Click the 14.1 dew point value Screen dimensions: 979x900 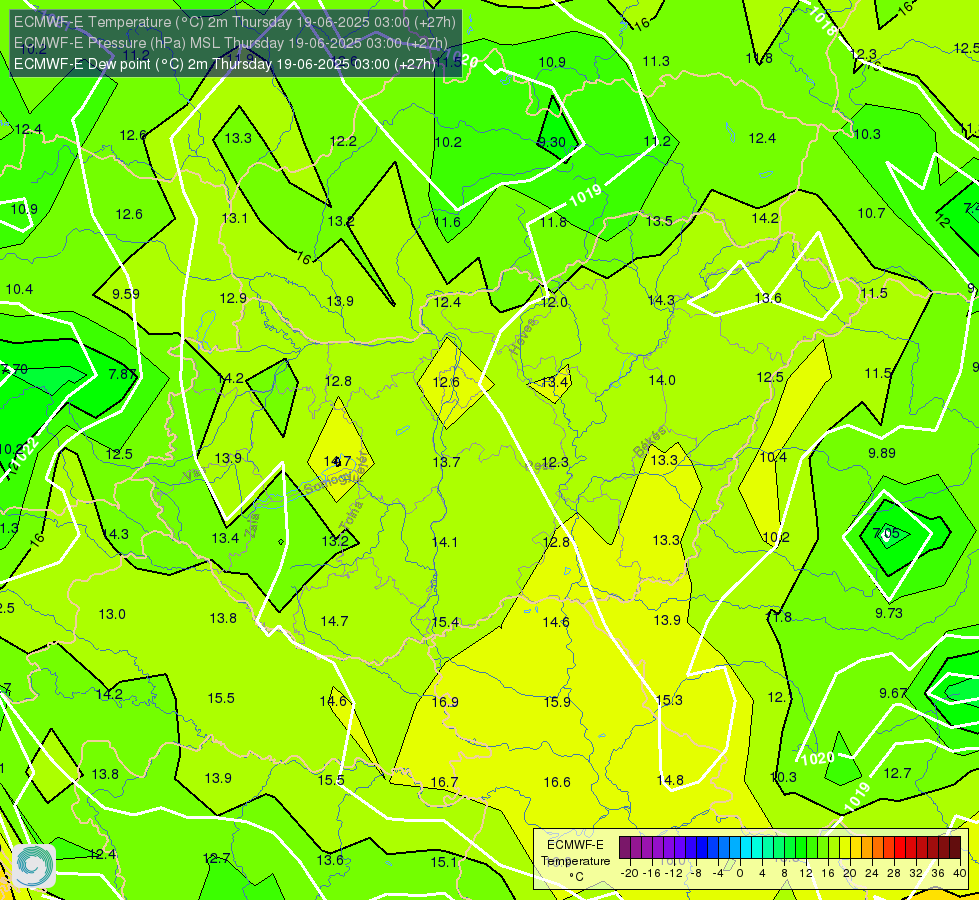click(x=445, y=541)
